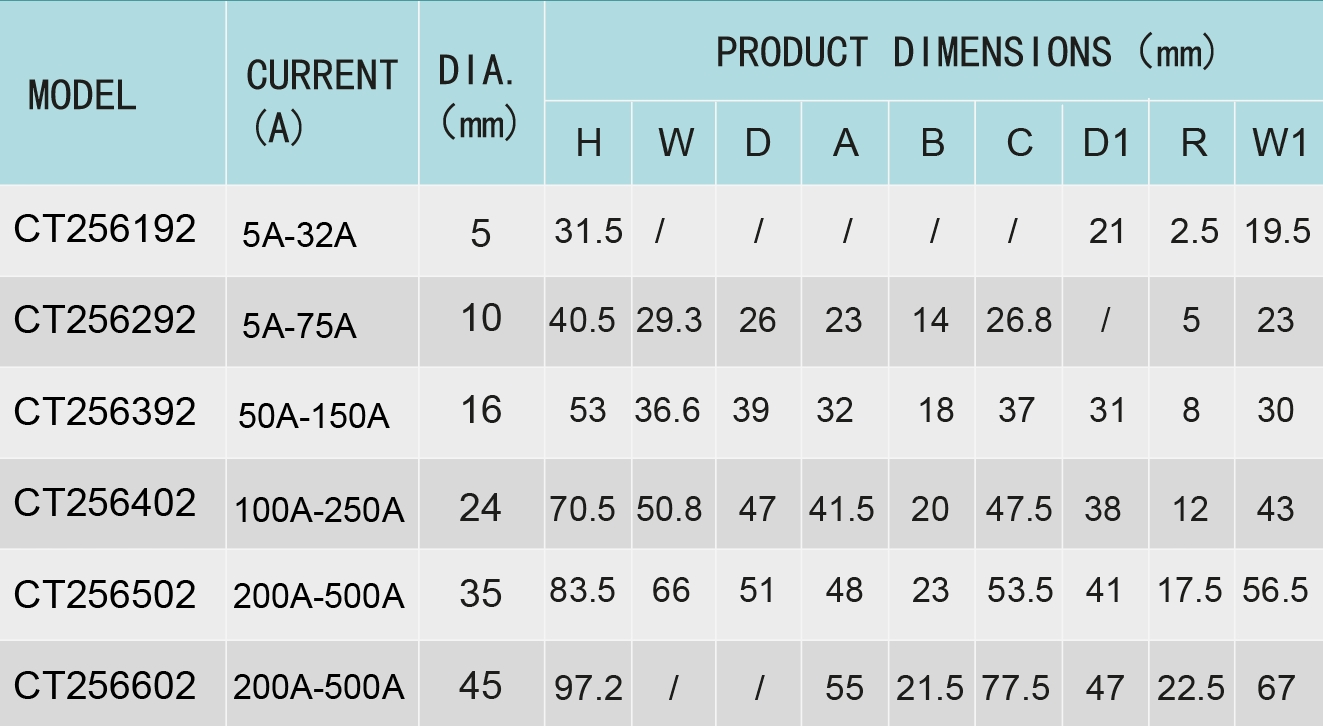Select the 29.3 width value cell
1323x726 pixels.
[669, 321]
